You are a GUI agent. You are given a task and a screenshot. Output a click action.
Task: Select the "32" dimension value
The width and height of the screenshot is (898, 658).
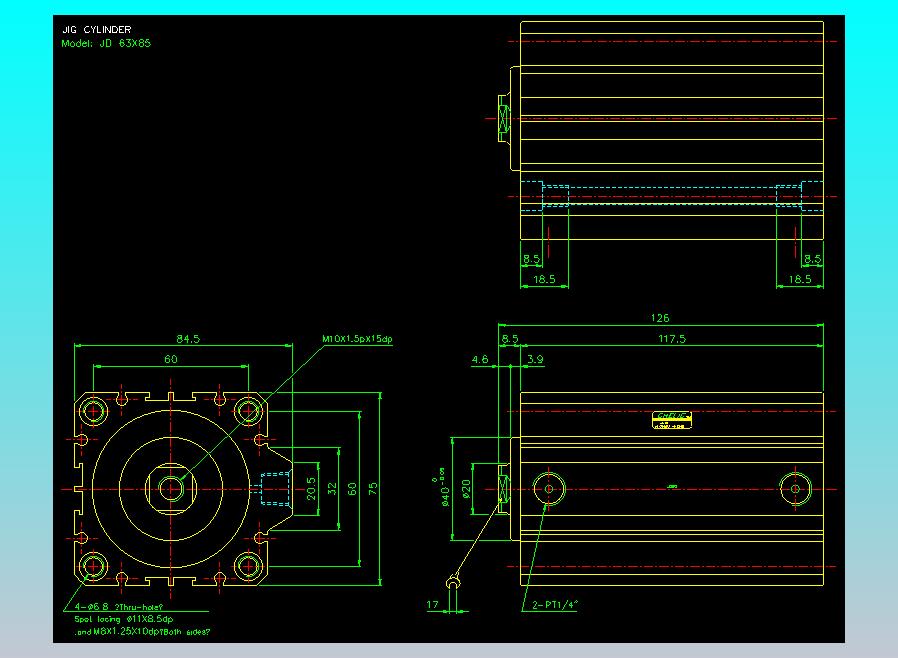pyautogui.click(x=332, y=488)
